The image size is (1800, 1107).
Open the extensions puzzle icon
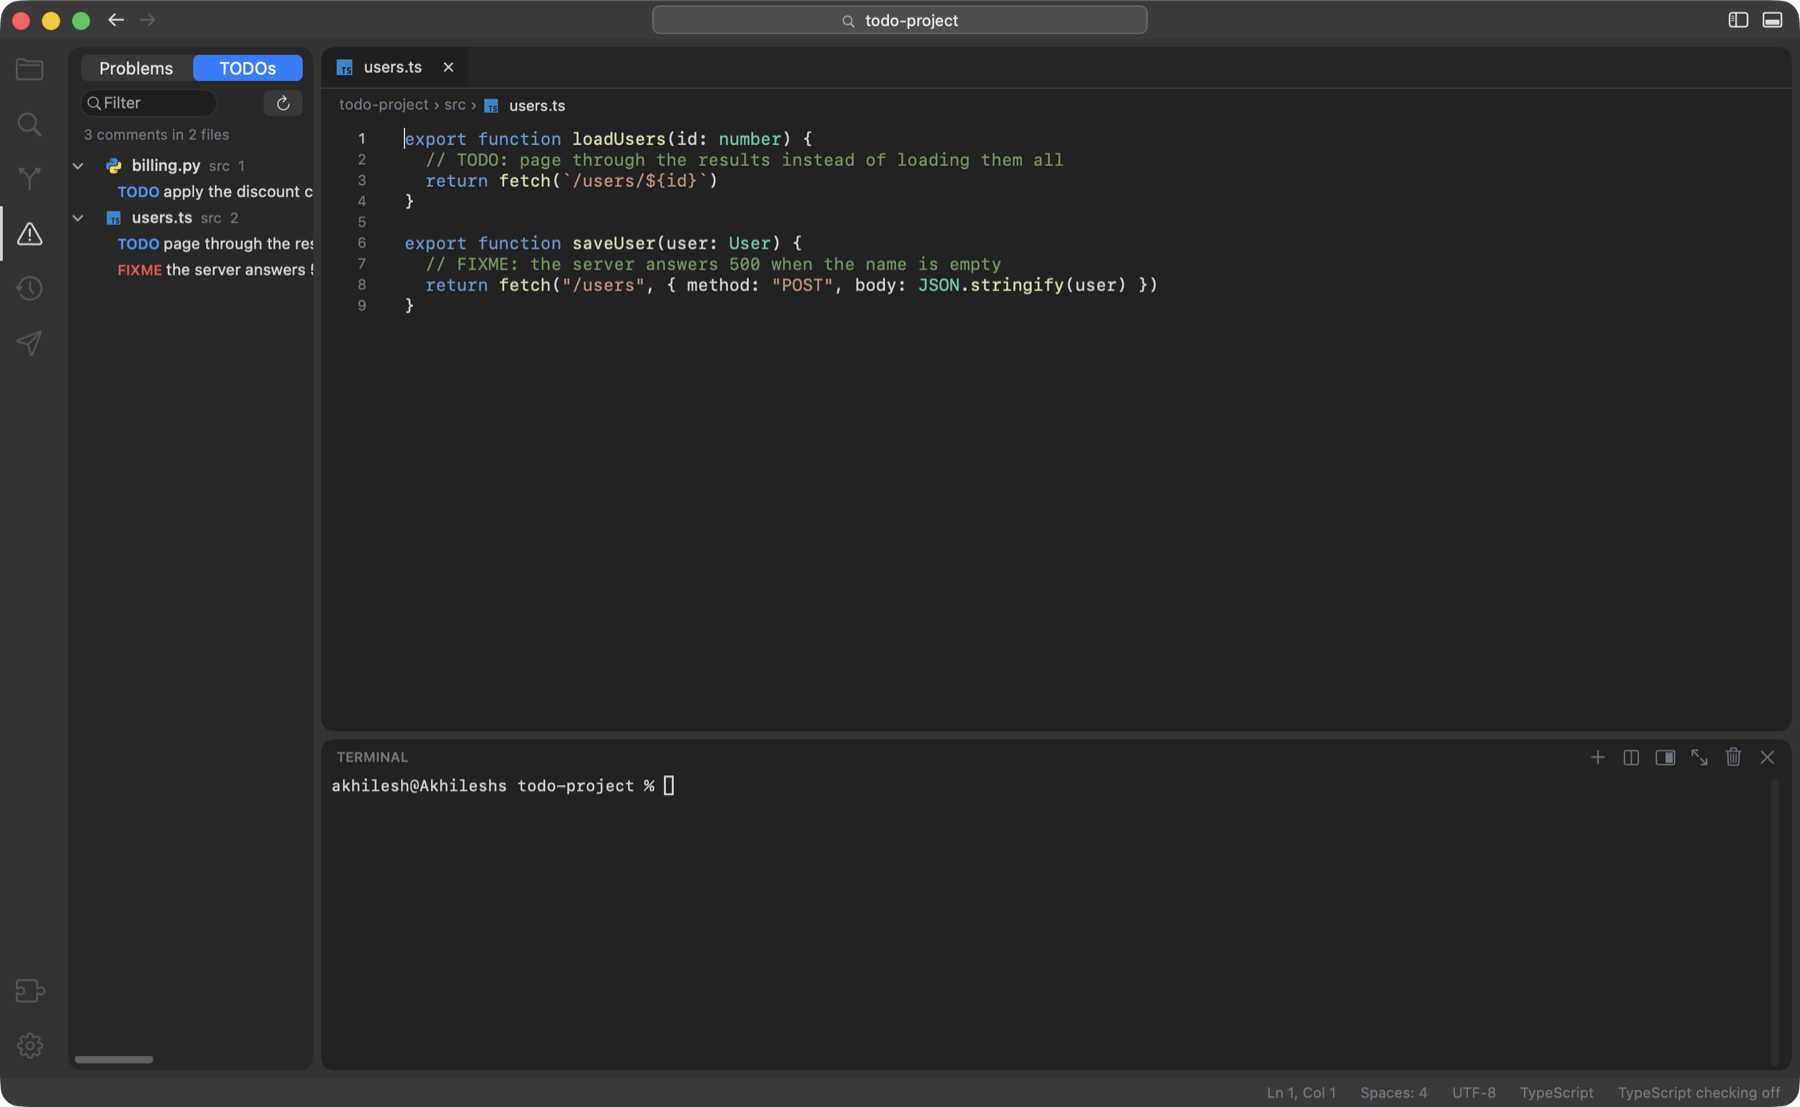(x=30, y=991)
